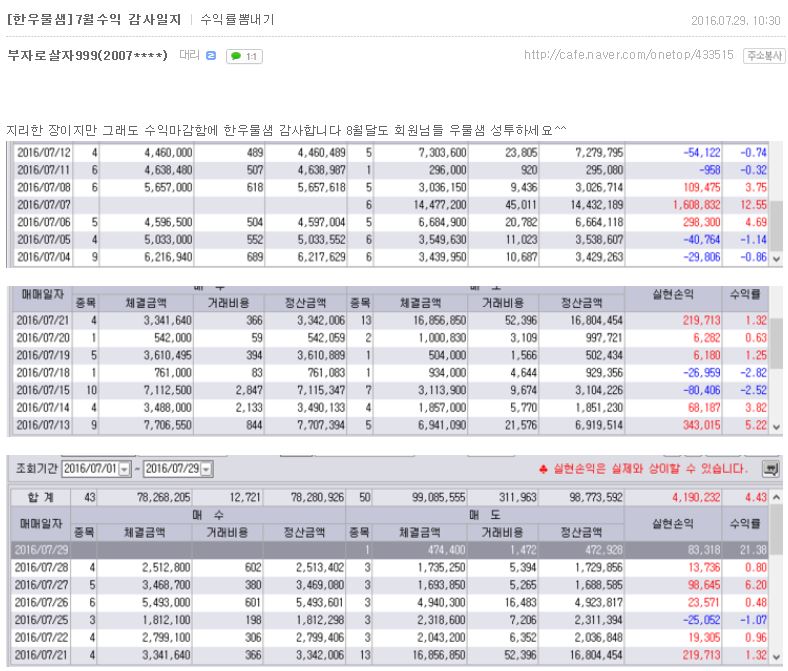Viewport: 788px width, 671px height.
Task: Click the blue blog icon next to 대리
Action: pos(211,55)
